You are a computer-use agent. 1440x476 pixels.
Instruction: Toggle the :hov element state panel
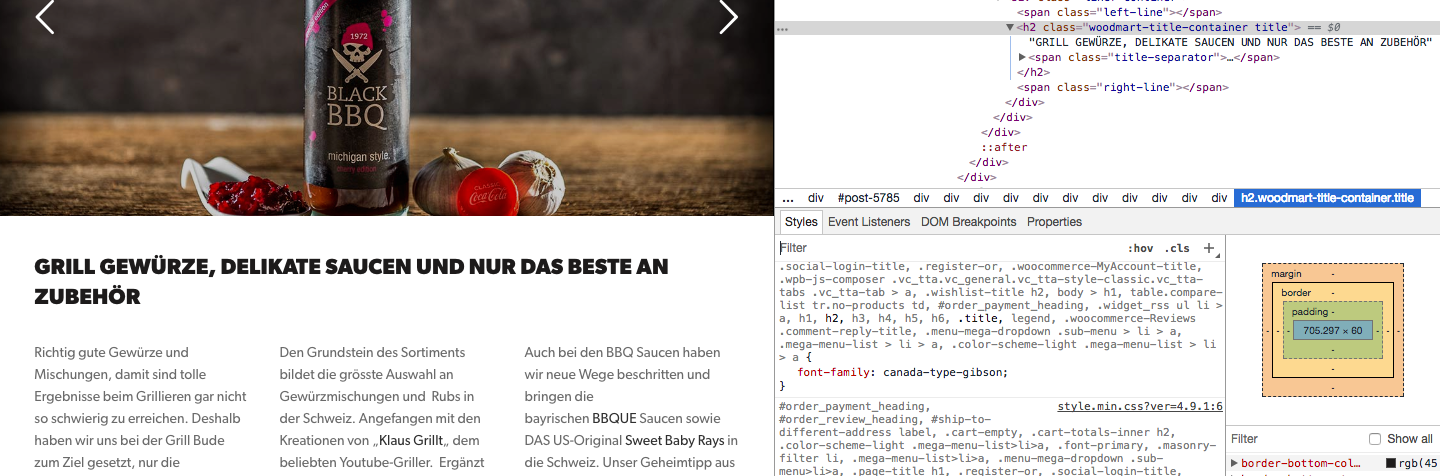click(x=1140, y=248)
